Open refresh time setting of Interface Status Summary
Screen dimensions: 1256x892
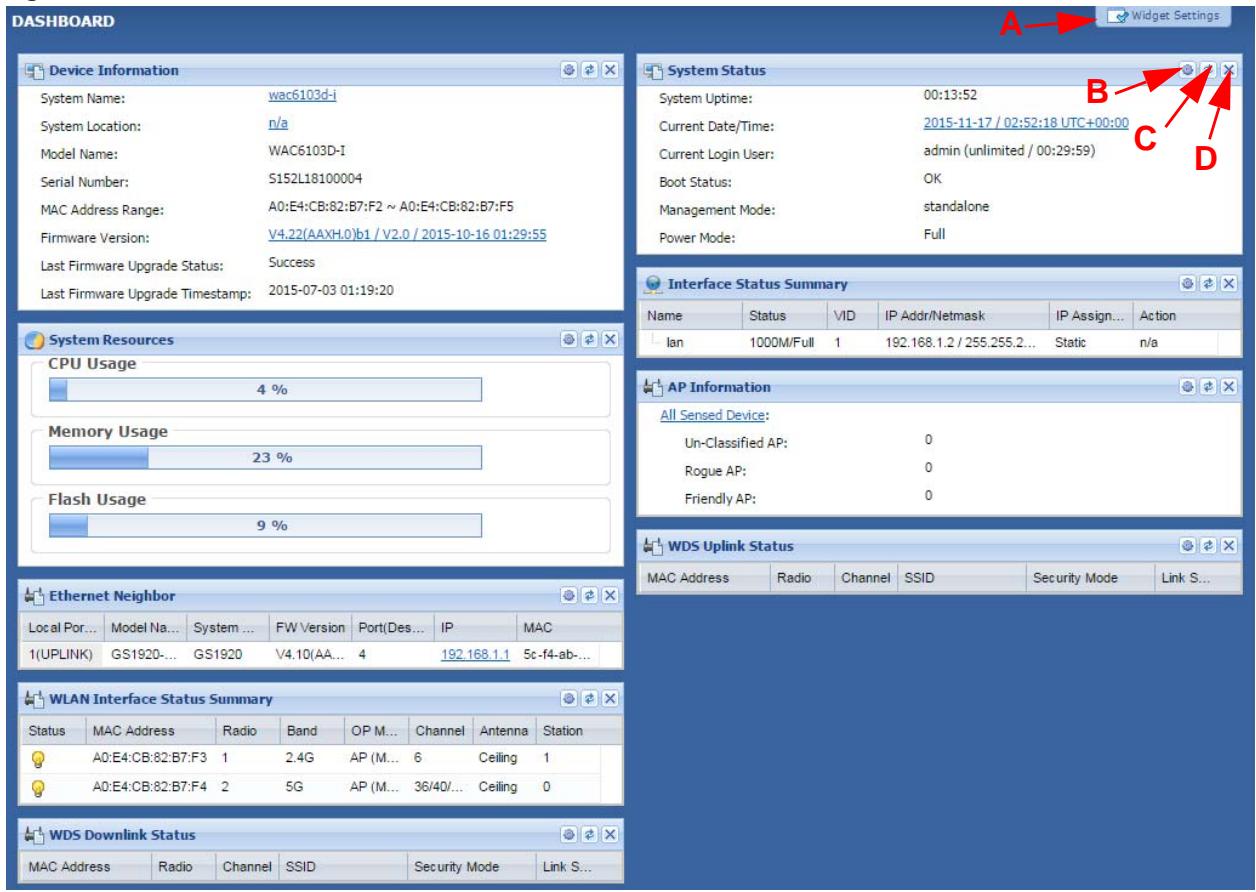click(x=1187, y=285)
